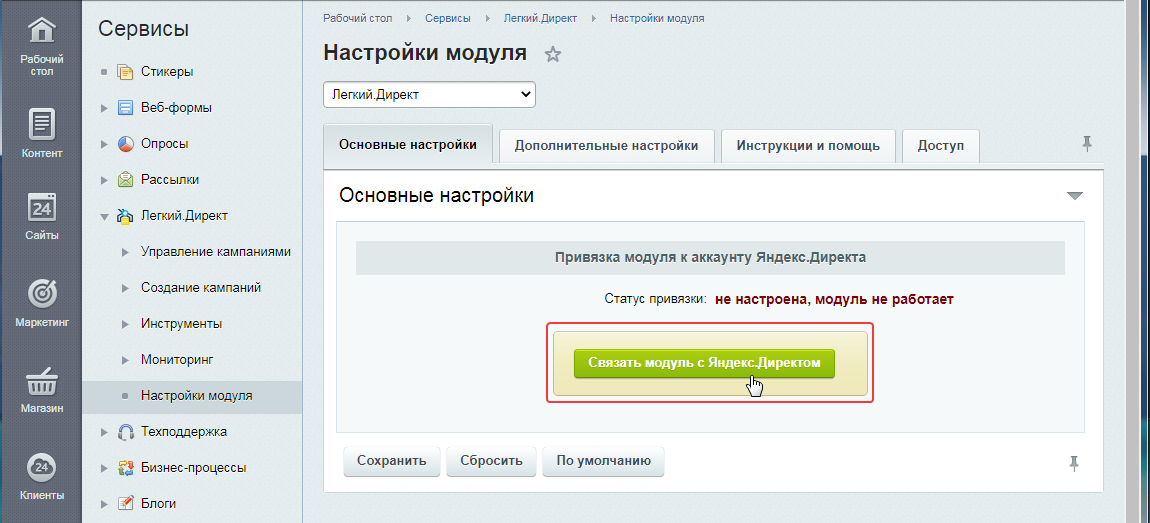The height and width of the screenshot is (523, 1150).
Task: Open Инструменты menu item
Action: (182, 323)
